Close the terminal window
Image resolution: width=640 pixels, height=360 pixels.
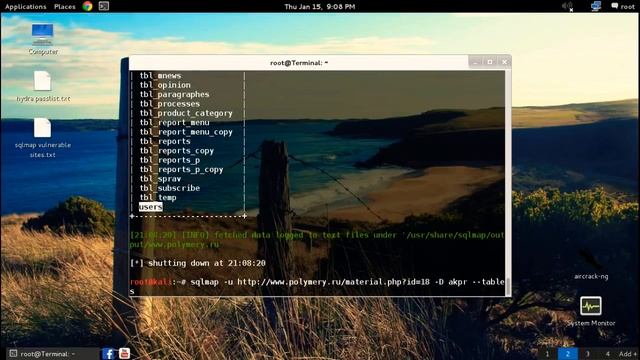tap(504, 62)
